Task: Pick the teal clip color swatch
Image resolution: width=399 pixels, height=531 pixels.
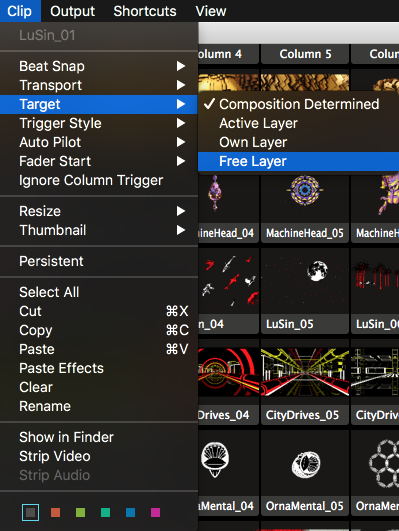Action: click(x=106, y=512)
